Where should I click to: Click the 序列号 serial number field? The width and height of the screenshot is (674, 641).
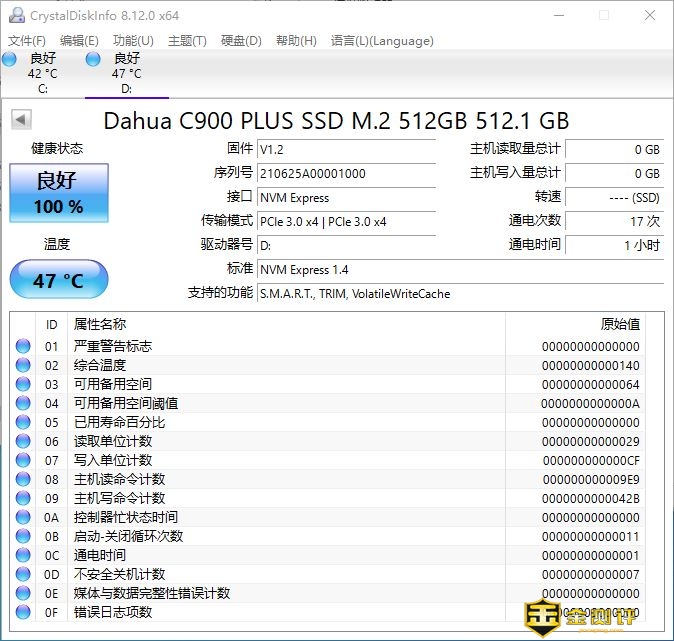pos(346,173)
